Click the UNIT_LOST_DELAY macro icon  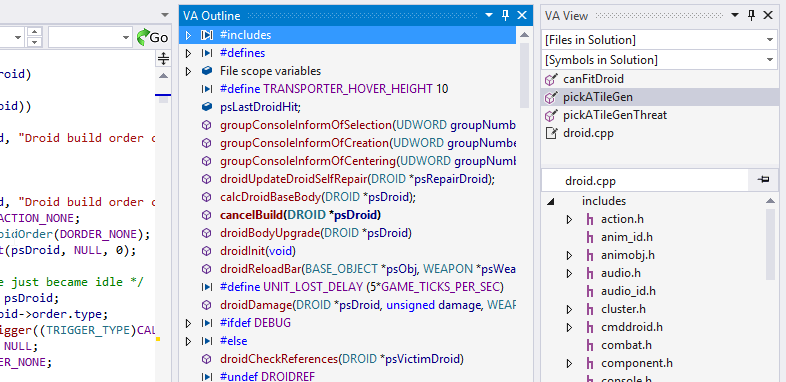coord(207,287)
